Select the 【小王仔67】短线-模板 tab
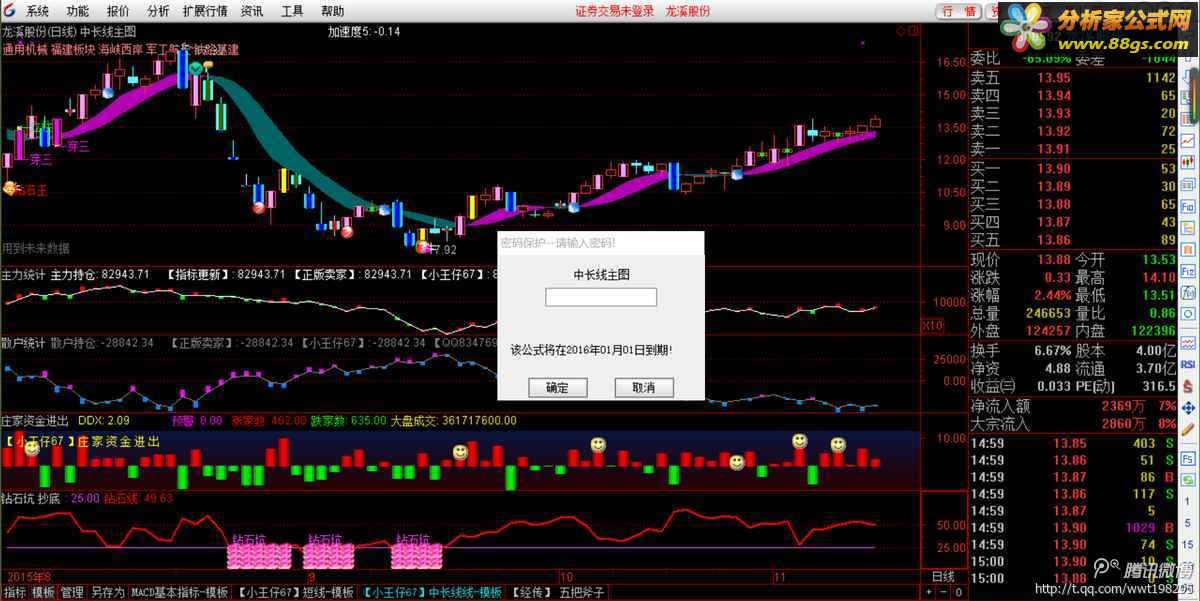 click(294, 592)
